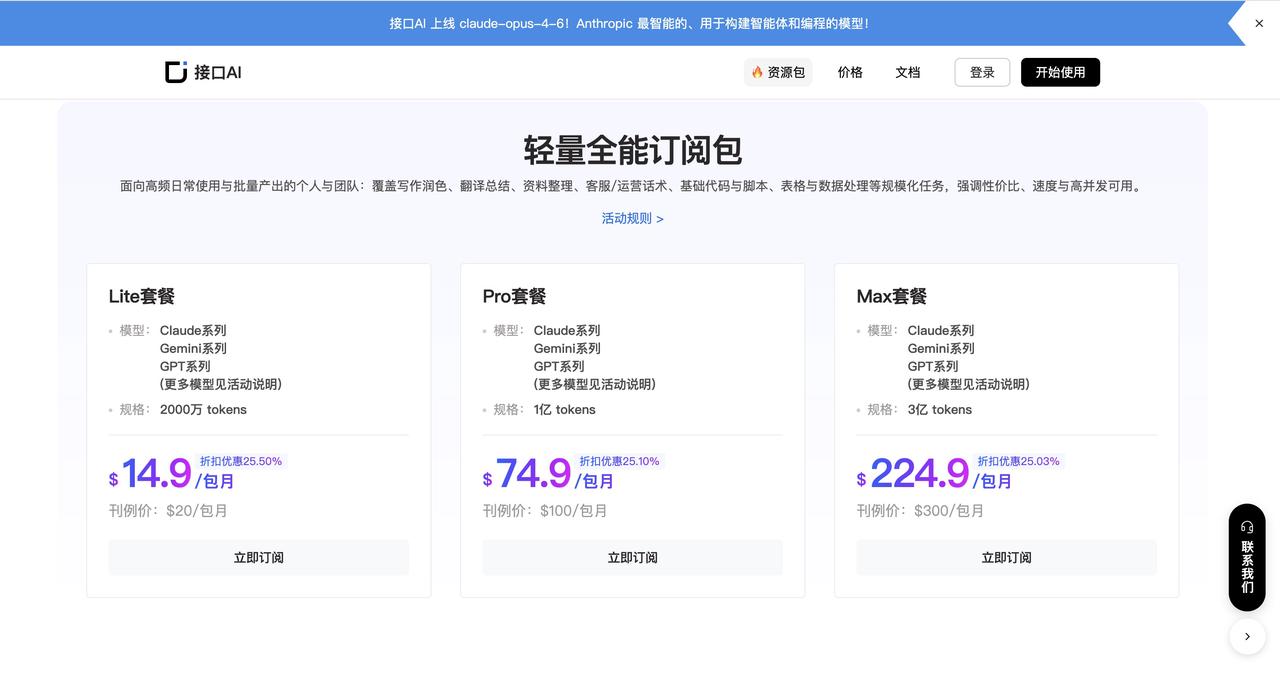Click the 轻量全能订阅包 heading

point(632,150)
